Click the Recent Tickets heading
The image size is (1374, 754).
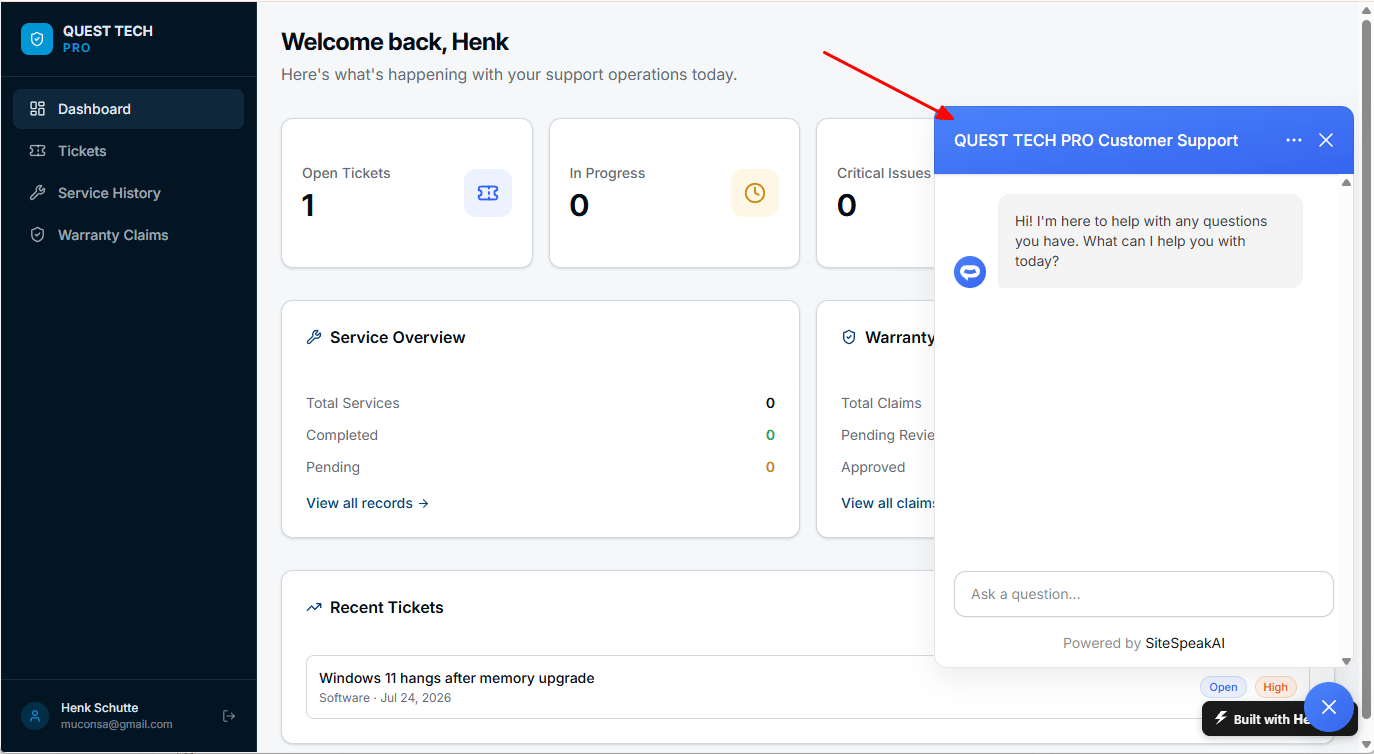click(x=386, y=607)
